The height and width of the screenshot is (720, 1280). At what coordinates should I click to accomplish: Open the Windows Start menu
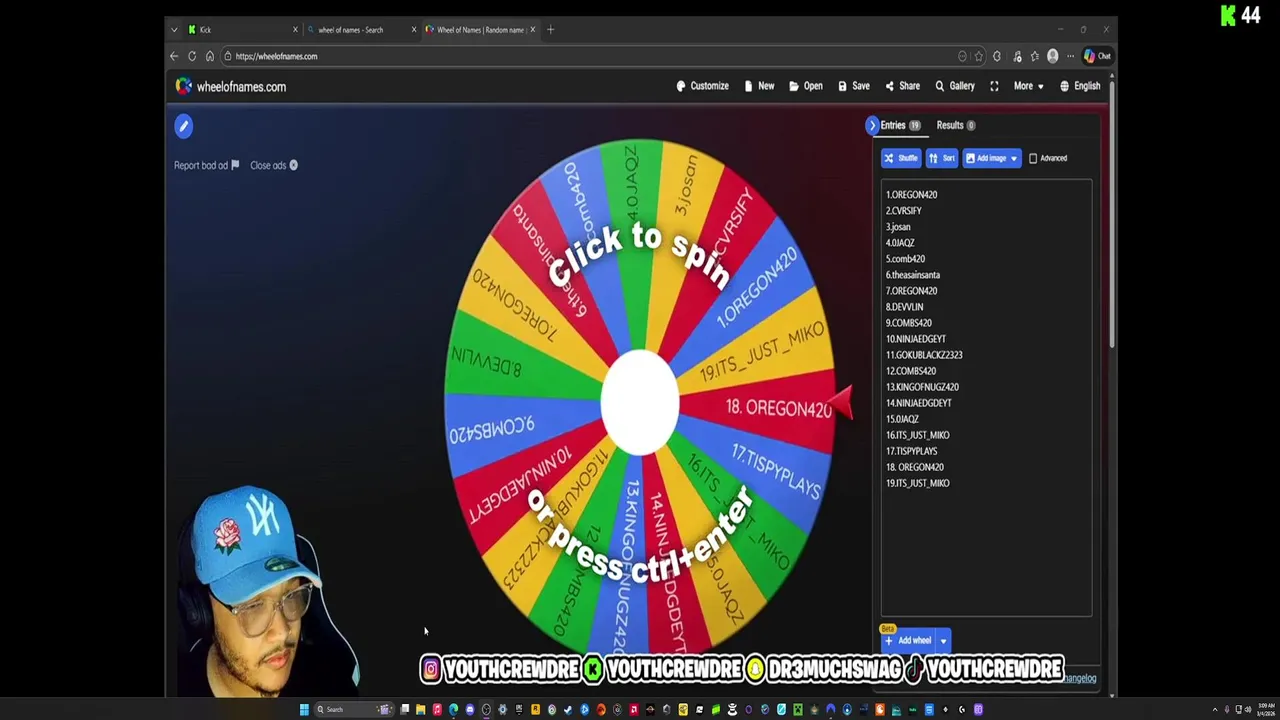(x=304, y=710)
